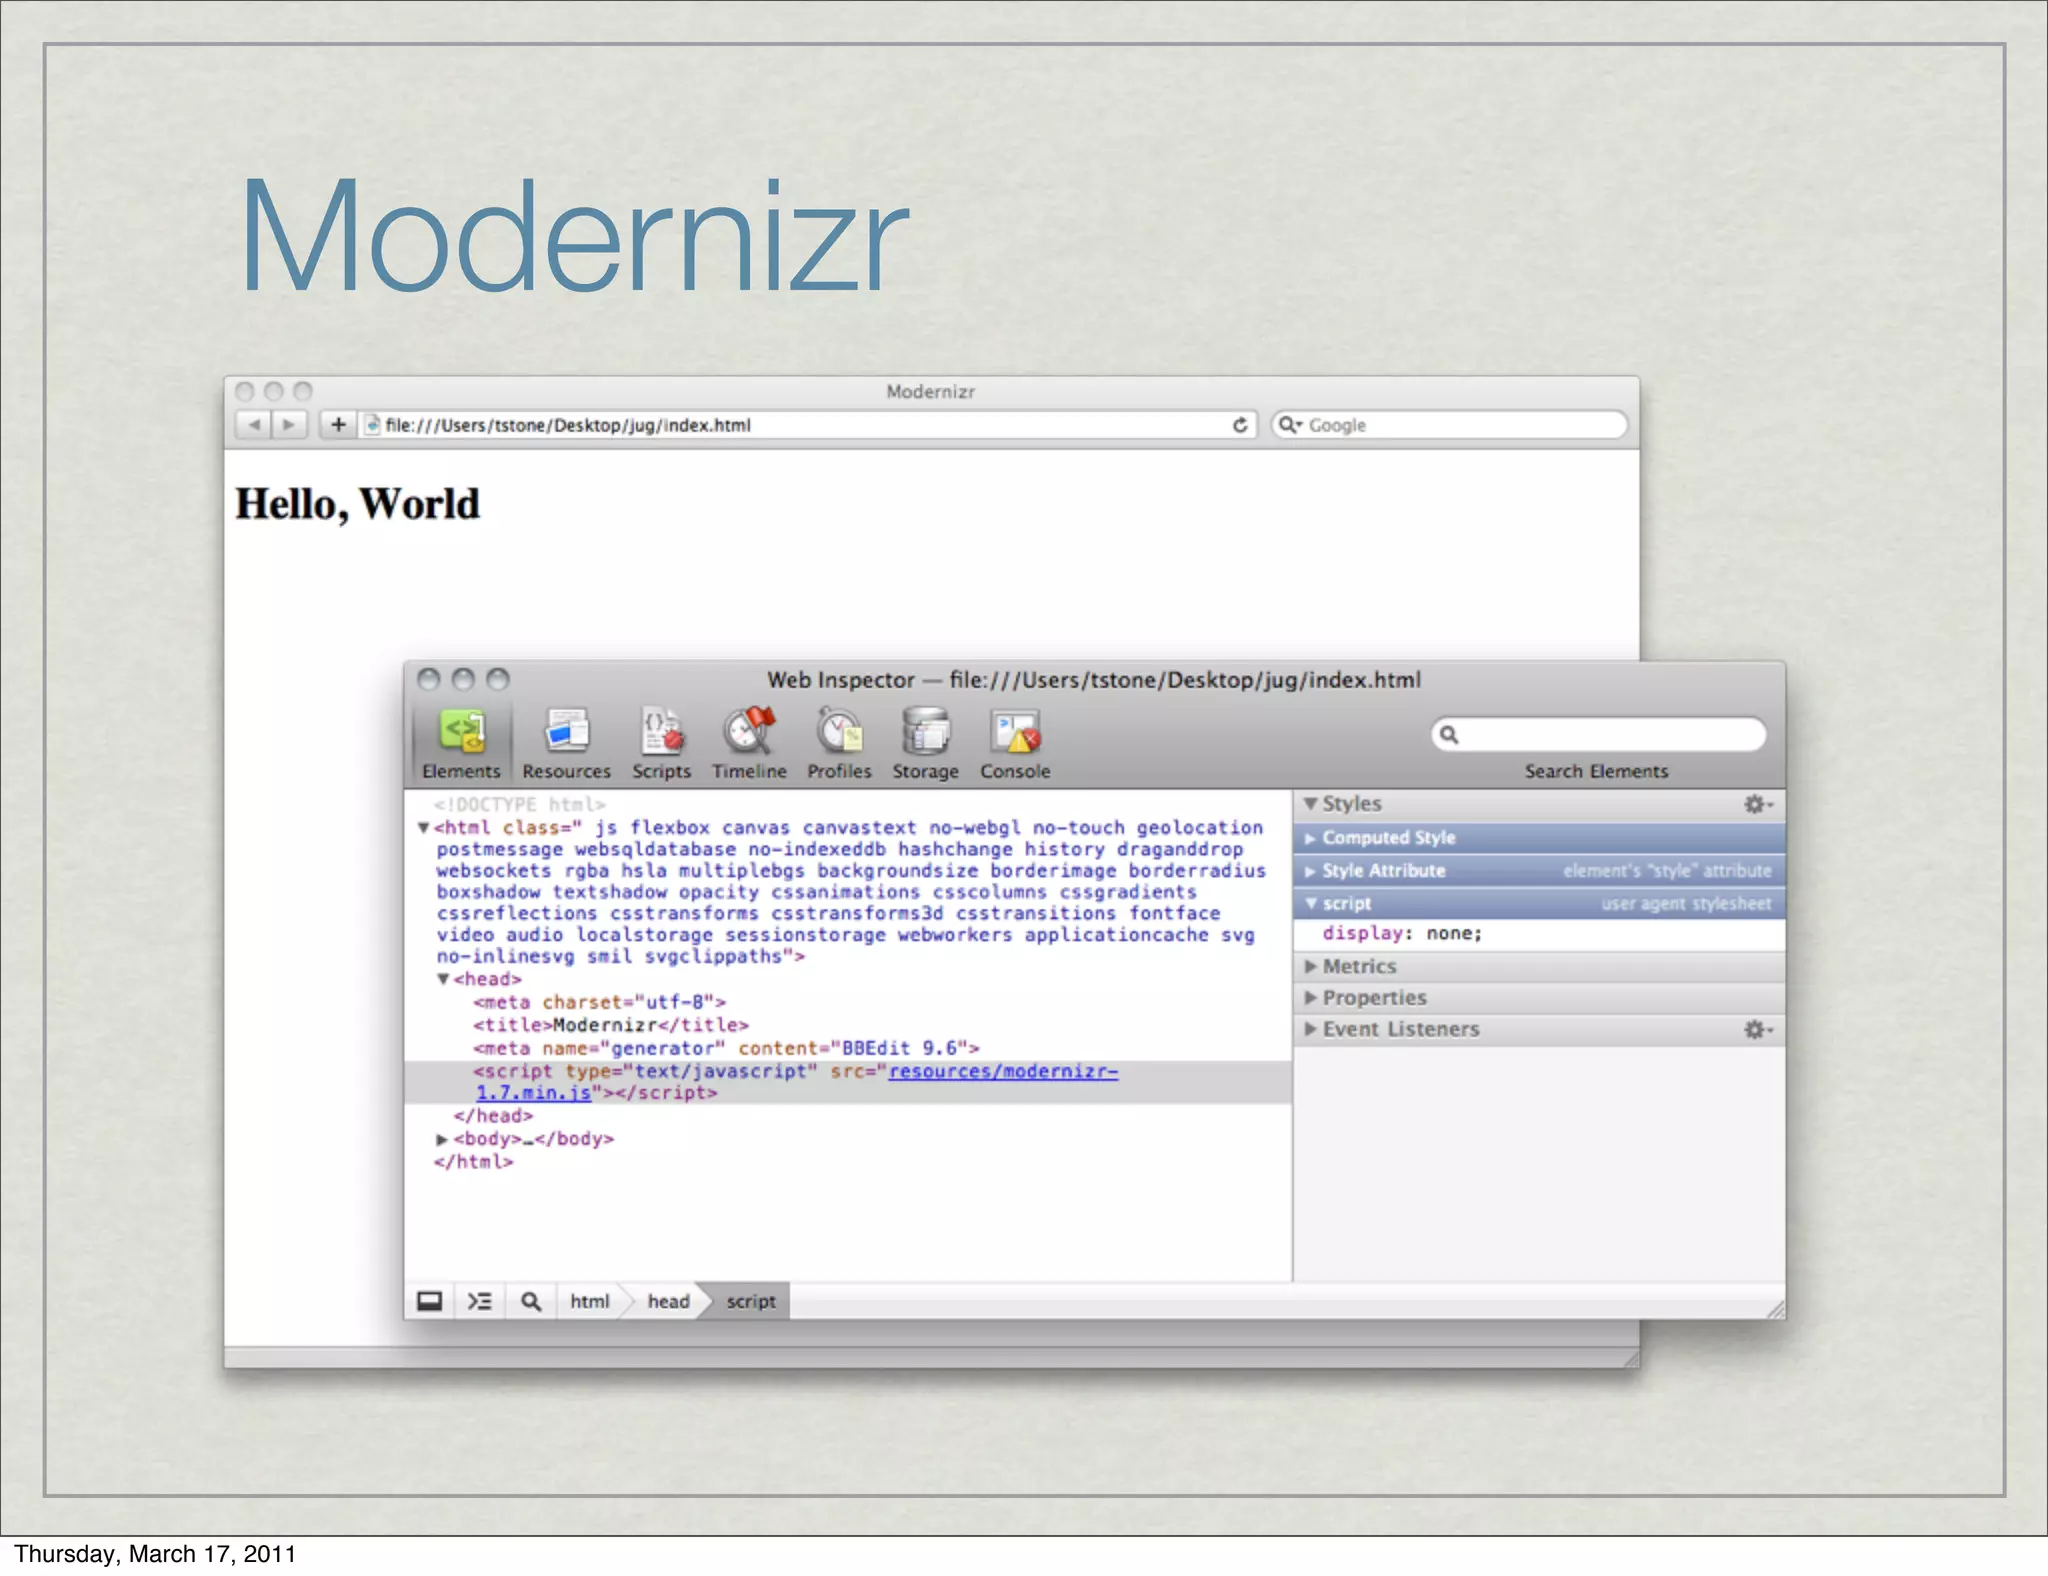Expand Style Attribute section
This screenshot has height=1576, width=2048.
(x=1310, y=871)
